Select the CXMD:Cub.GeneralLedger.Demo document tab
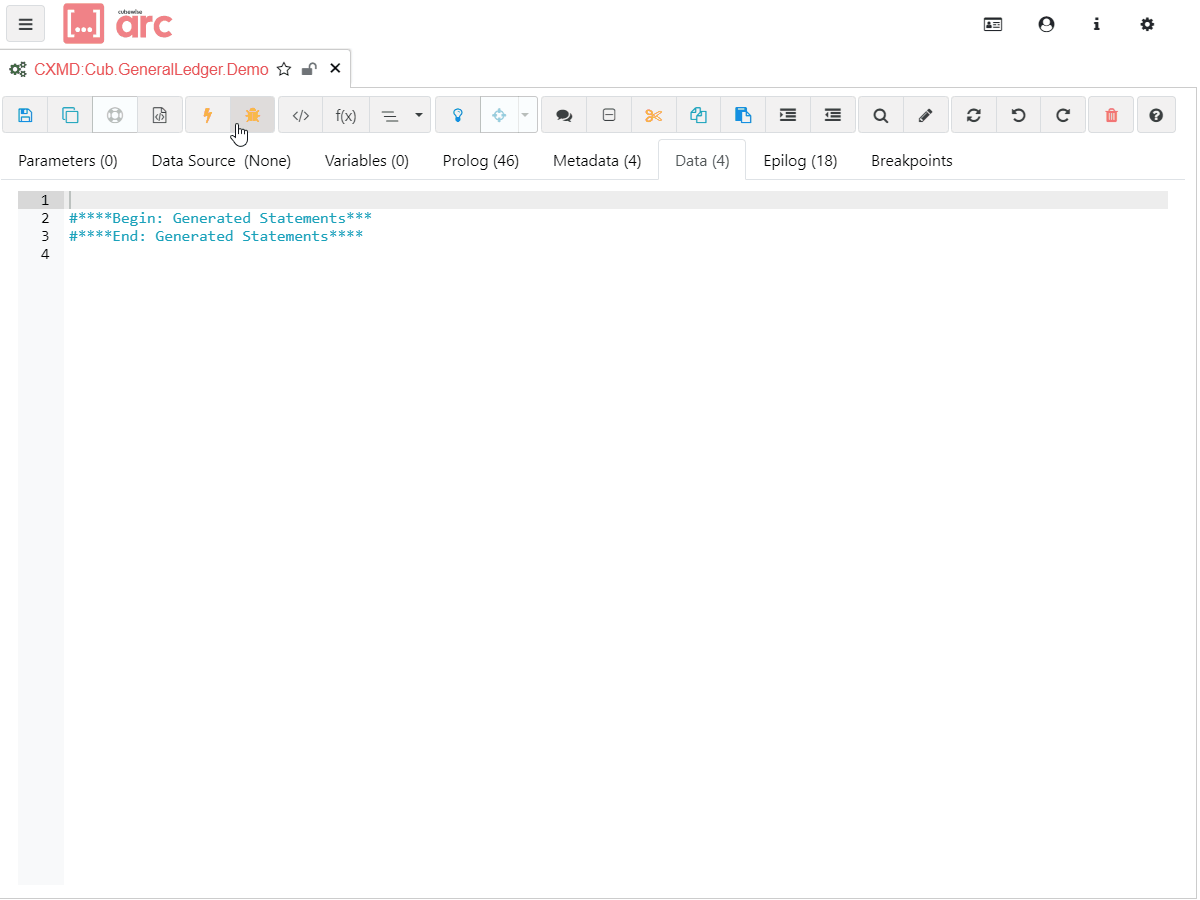 tap(151, 69)
